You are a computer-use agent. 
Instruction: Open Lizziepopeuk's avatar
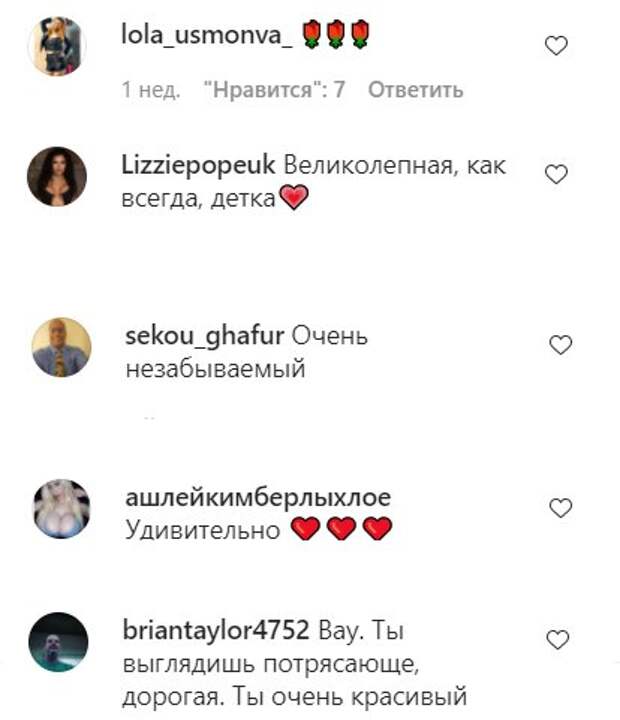(57, 176)
